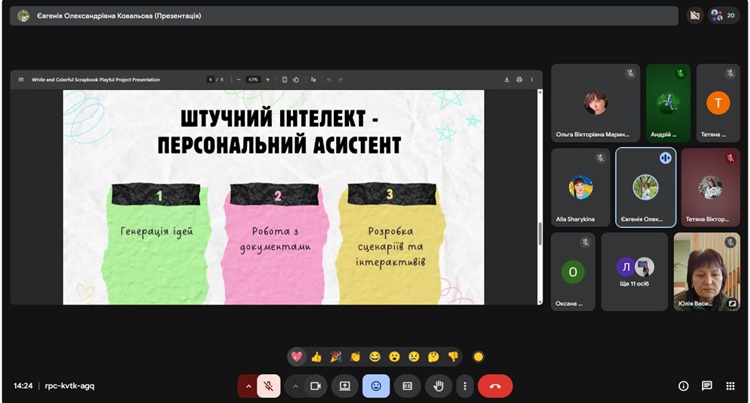
Task: Open PDF viewer sidebar hamburger menu
Action: [x=20, y=79]
